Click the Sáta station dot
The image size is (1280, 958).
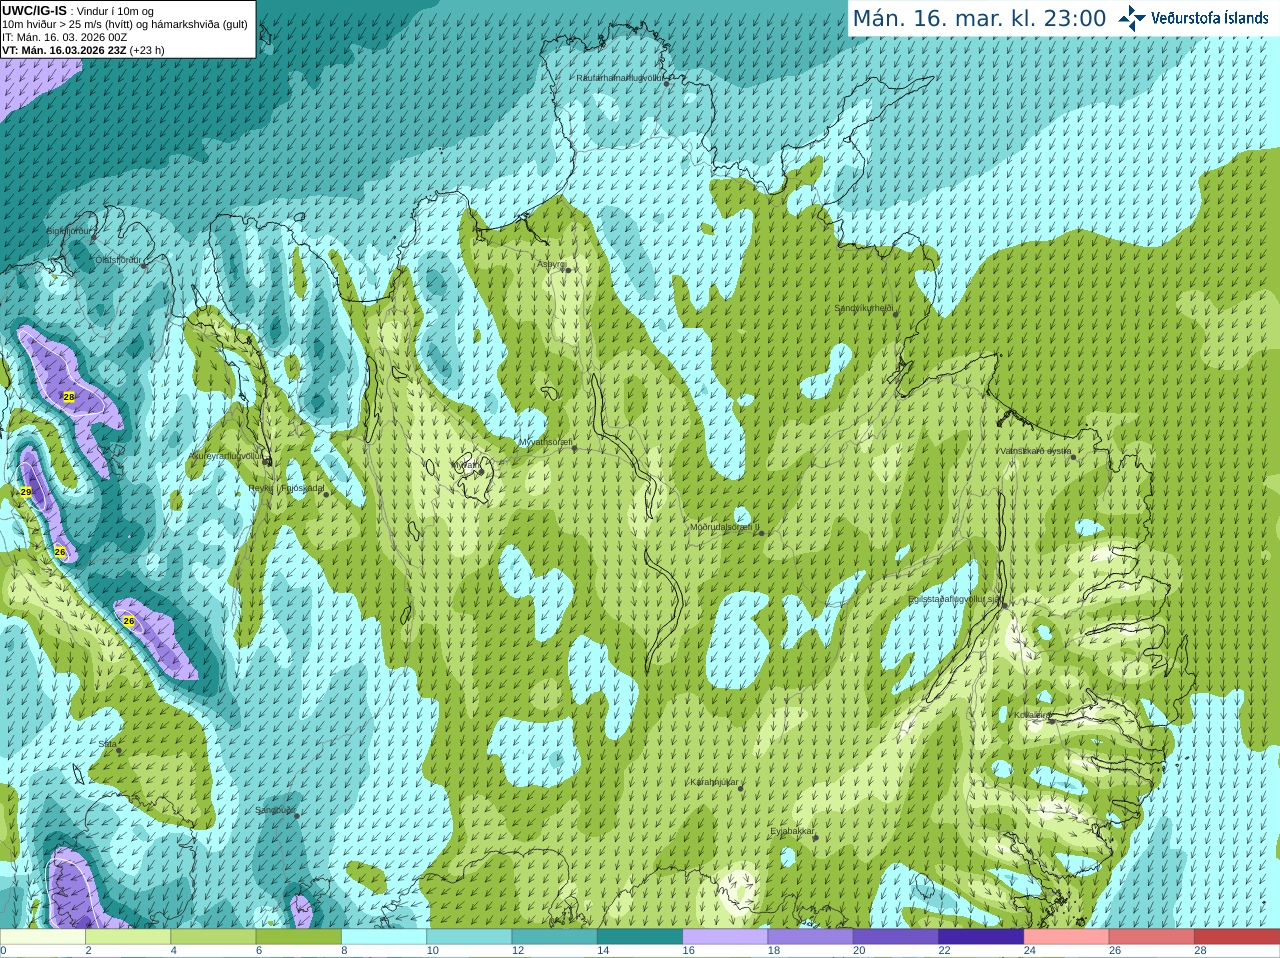click(118, 750)
